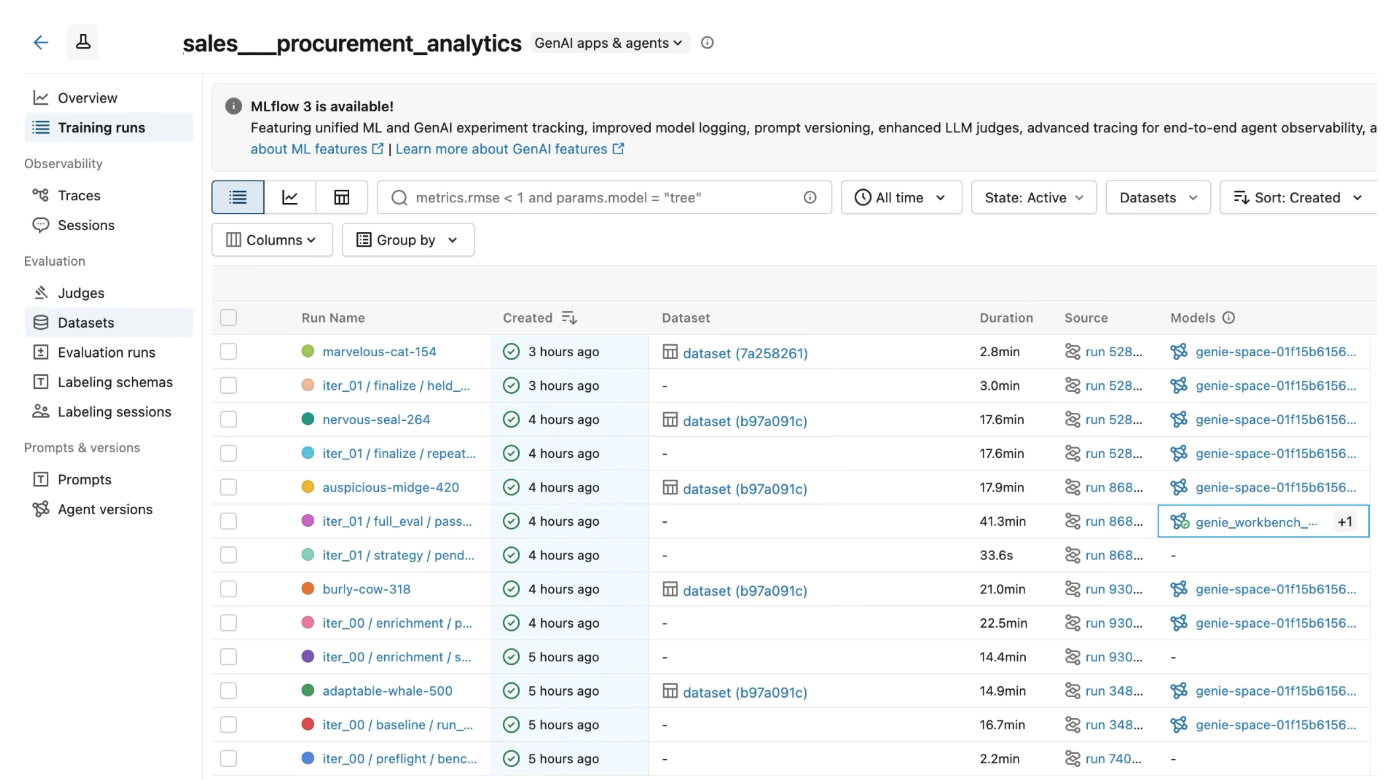Image resolution: width=1386 pixels, height=780 pixels.
Task: Open burly-cow-318 run link
Action: pos(366,589)
